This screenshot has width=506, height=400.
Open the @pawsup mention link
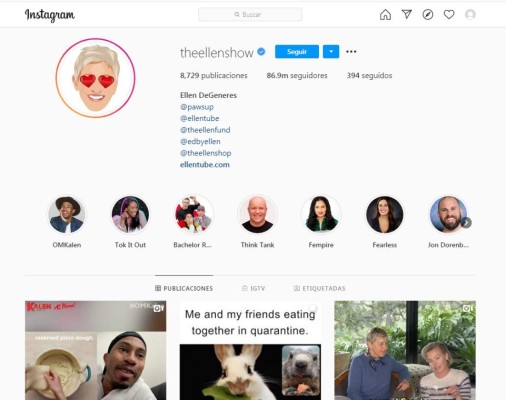pos(197,107)
